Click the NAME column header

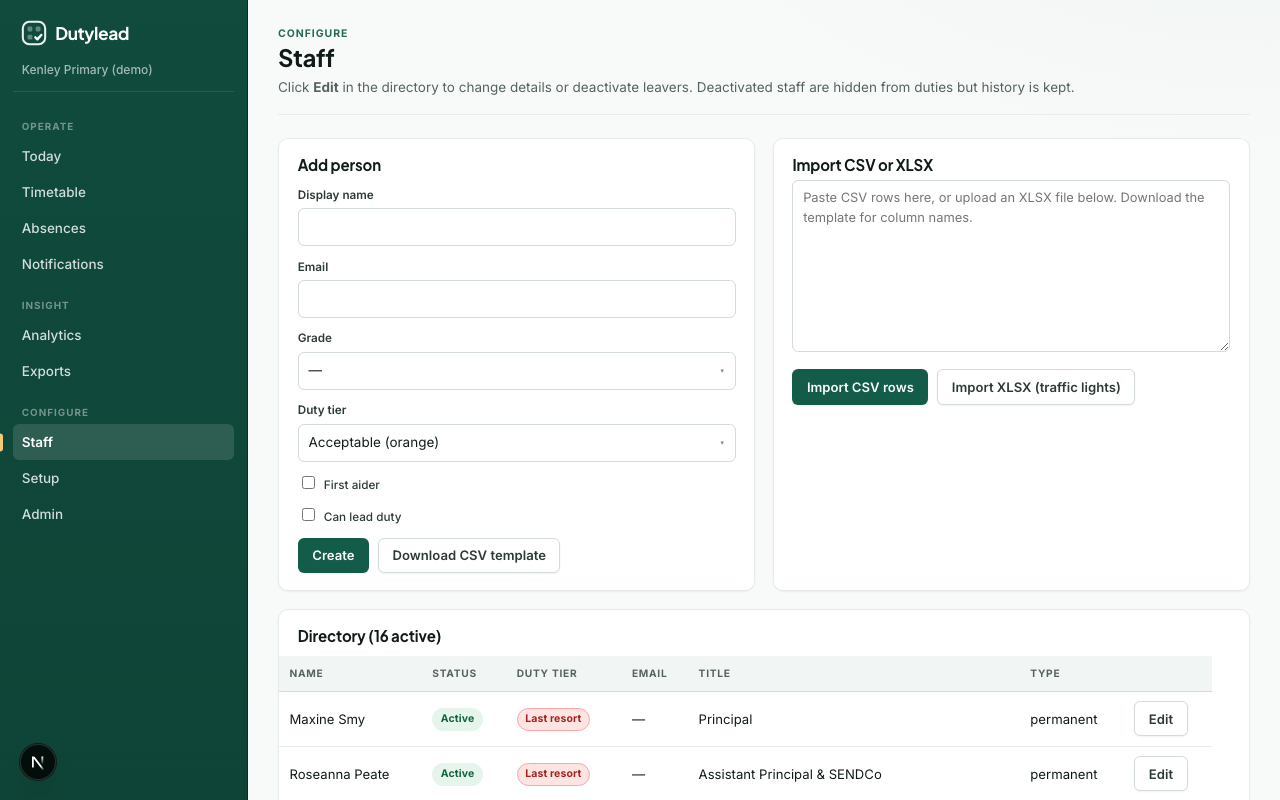coord(306,673)
